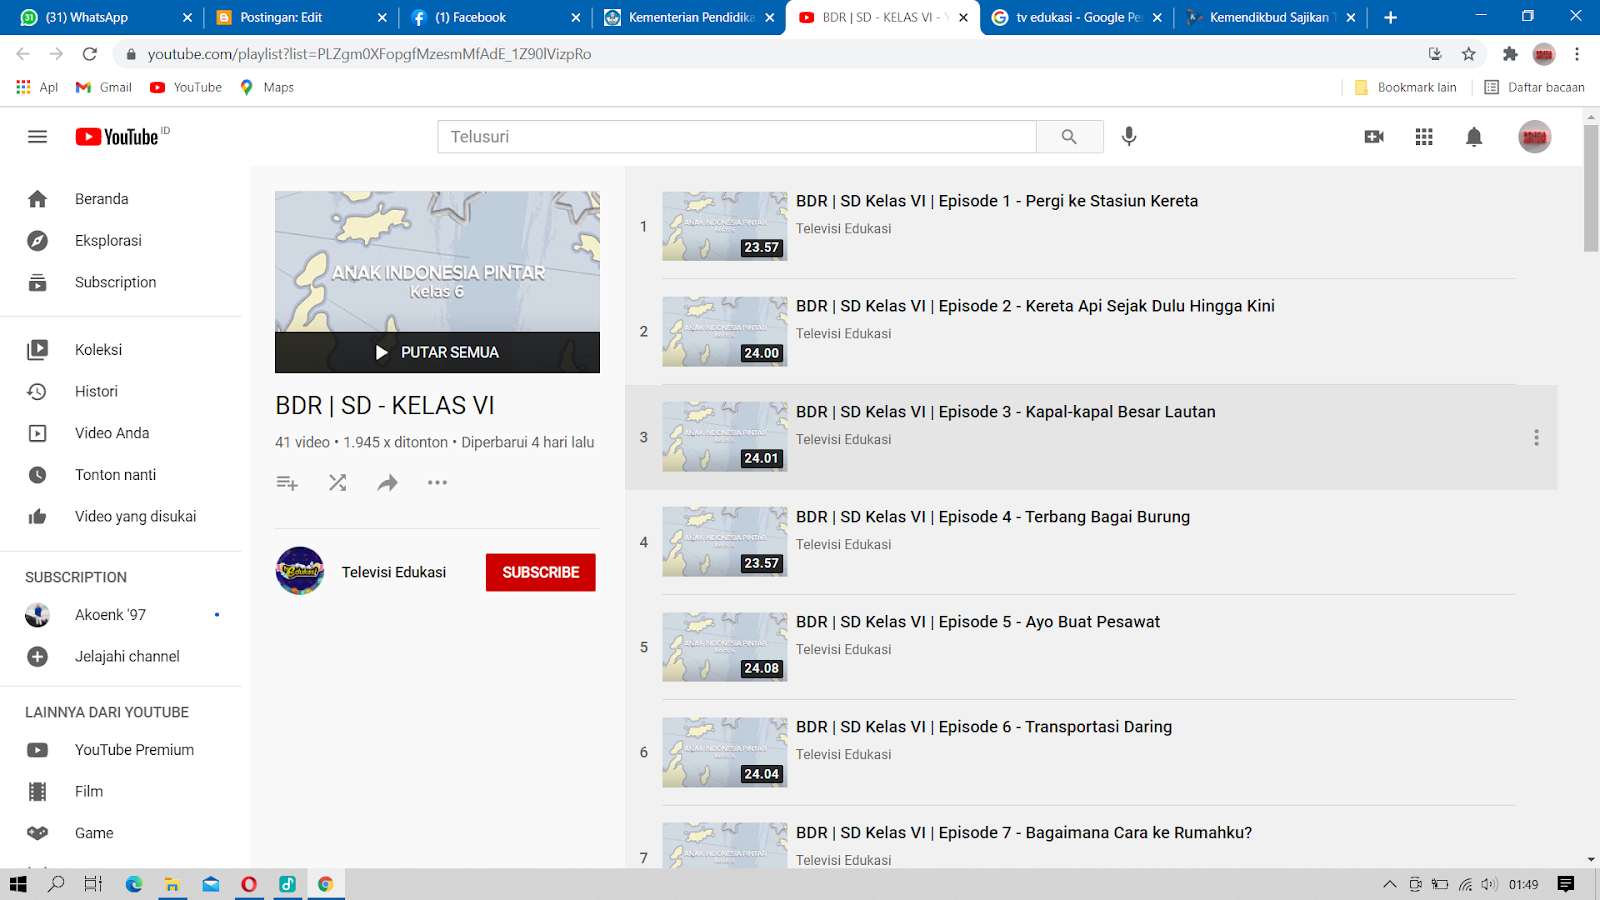Open Episode 5 Ayo Buat Pesawat
The width and height of the screenshot is (1600, 900).
coord(978,622)
